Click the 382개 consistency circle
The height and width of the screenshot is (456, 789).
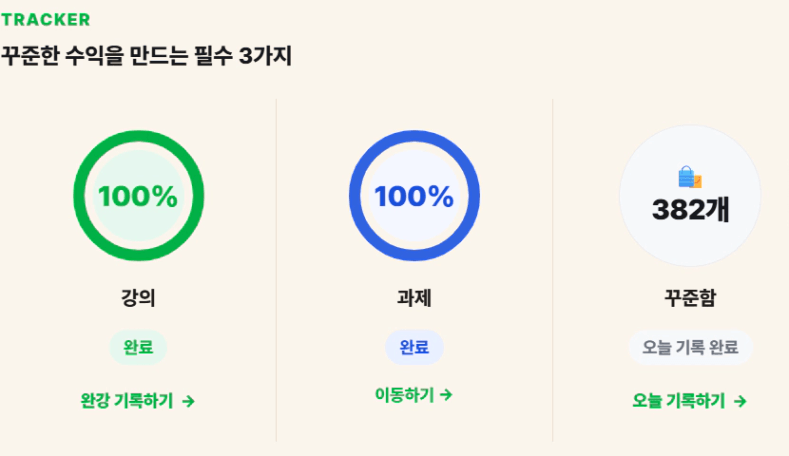tap(690, 195)
